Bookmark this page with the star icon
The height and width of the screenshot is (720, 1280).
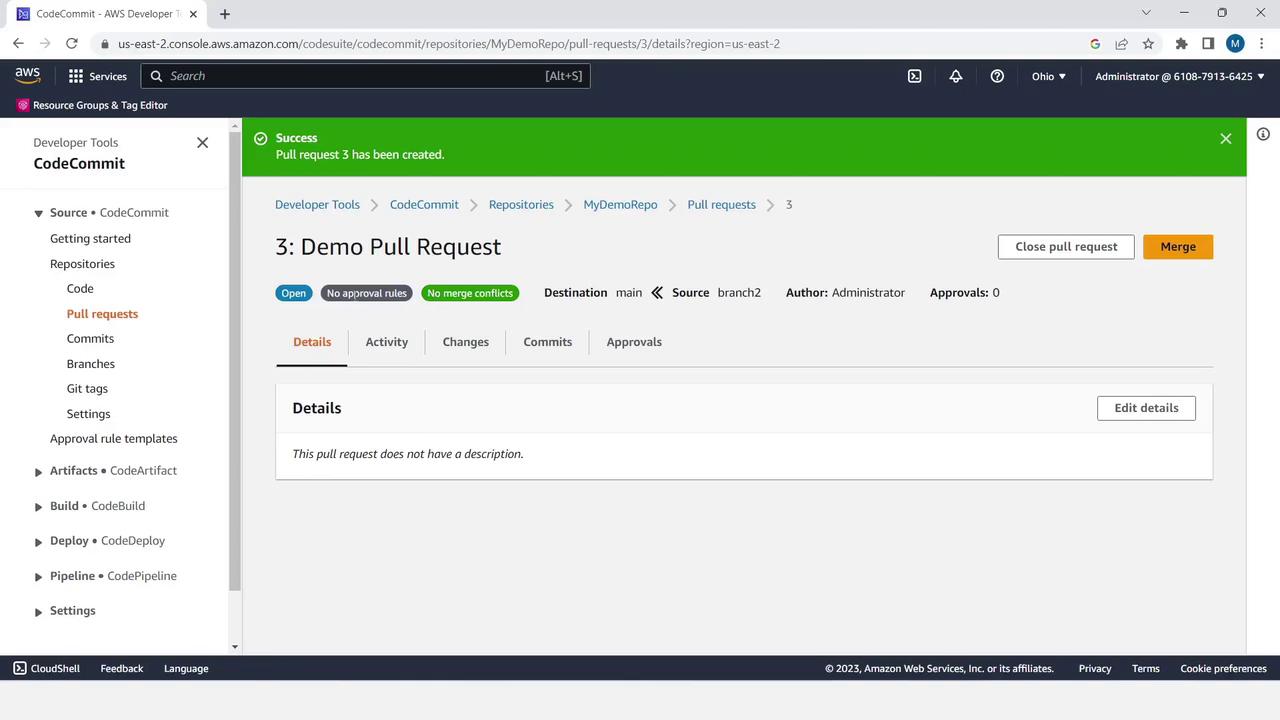[1148, 44]
